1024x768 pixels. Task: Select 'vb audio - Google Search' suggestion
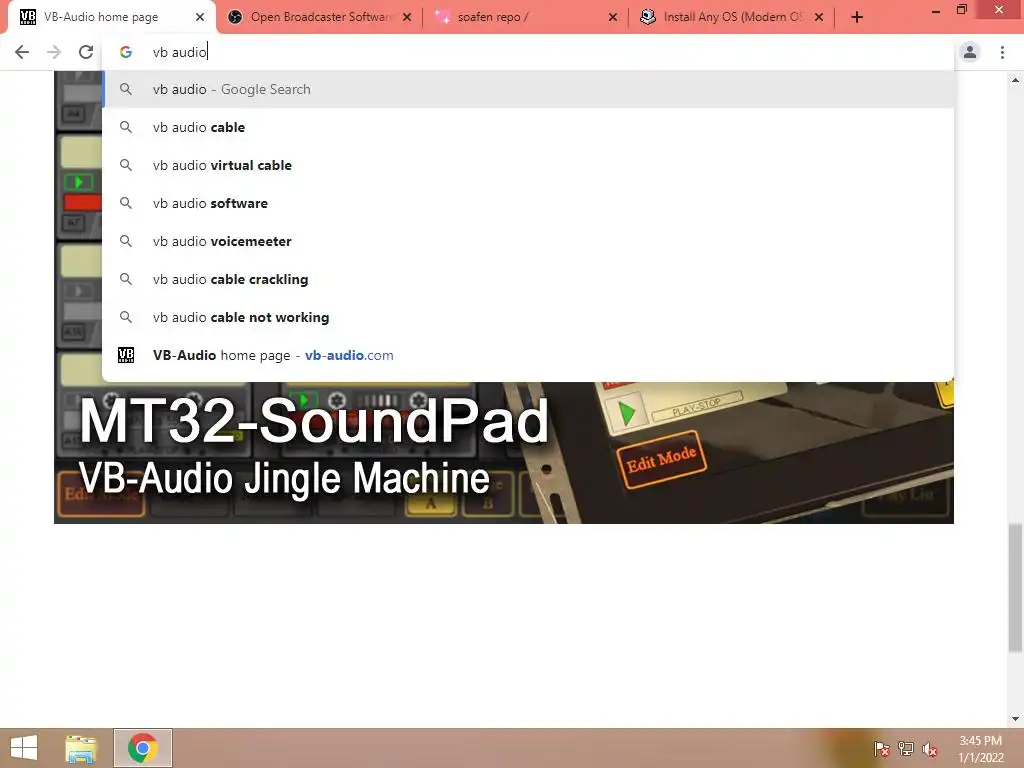pyautogui.click(x=528, y=89)
